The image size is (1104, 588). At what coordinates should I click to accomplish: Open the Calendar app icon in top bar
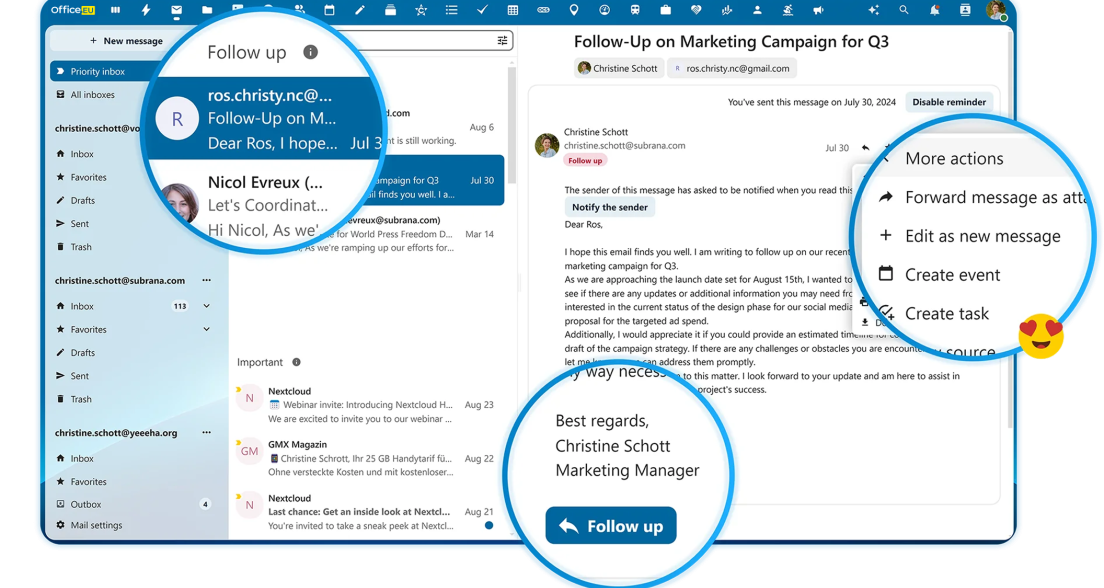tap(329, 11)
